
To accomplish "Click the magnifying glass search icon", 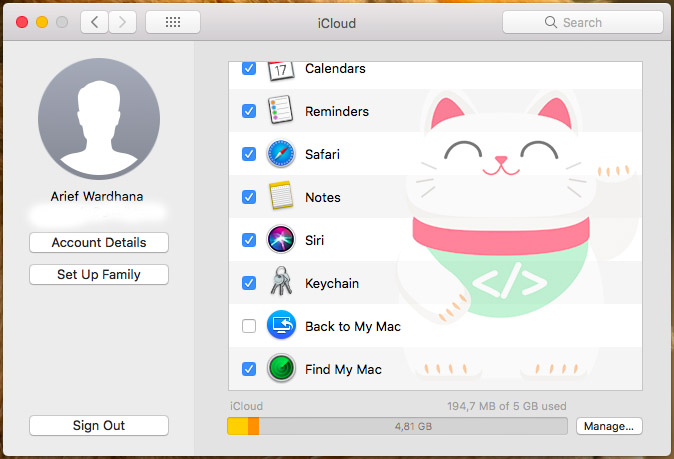I will 551,22.
